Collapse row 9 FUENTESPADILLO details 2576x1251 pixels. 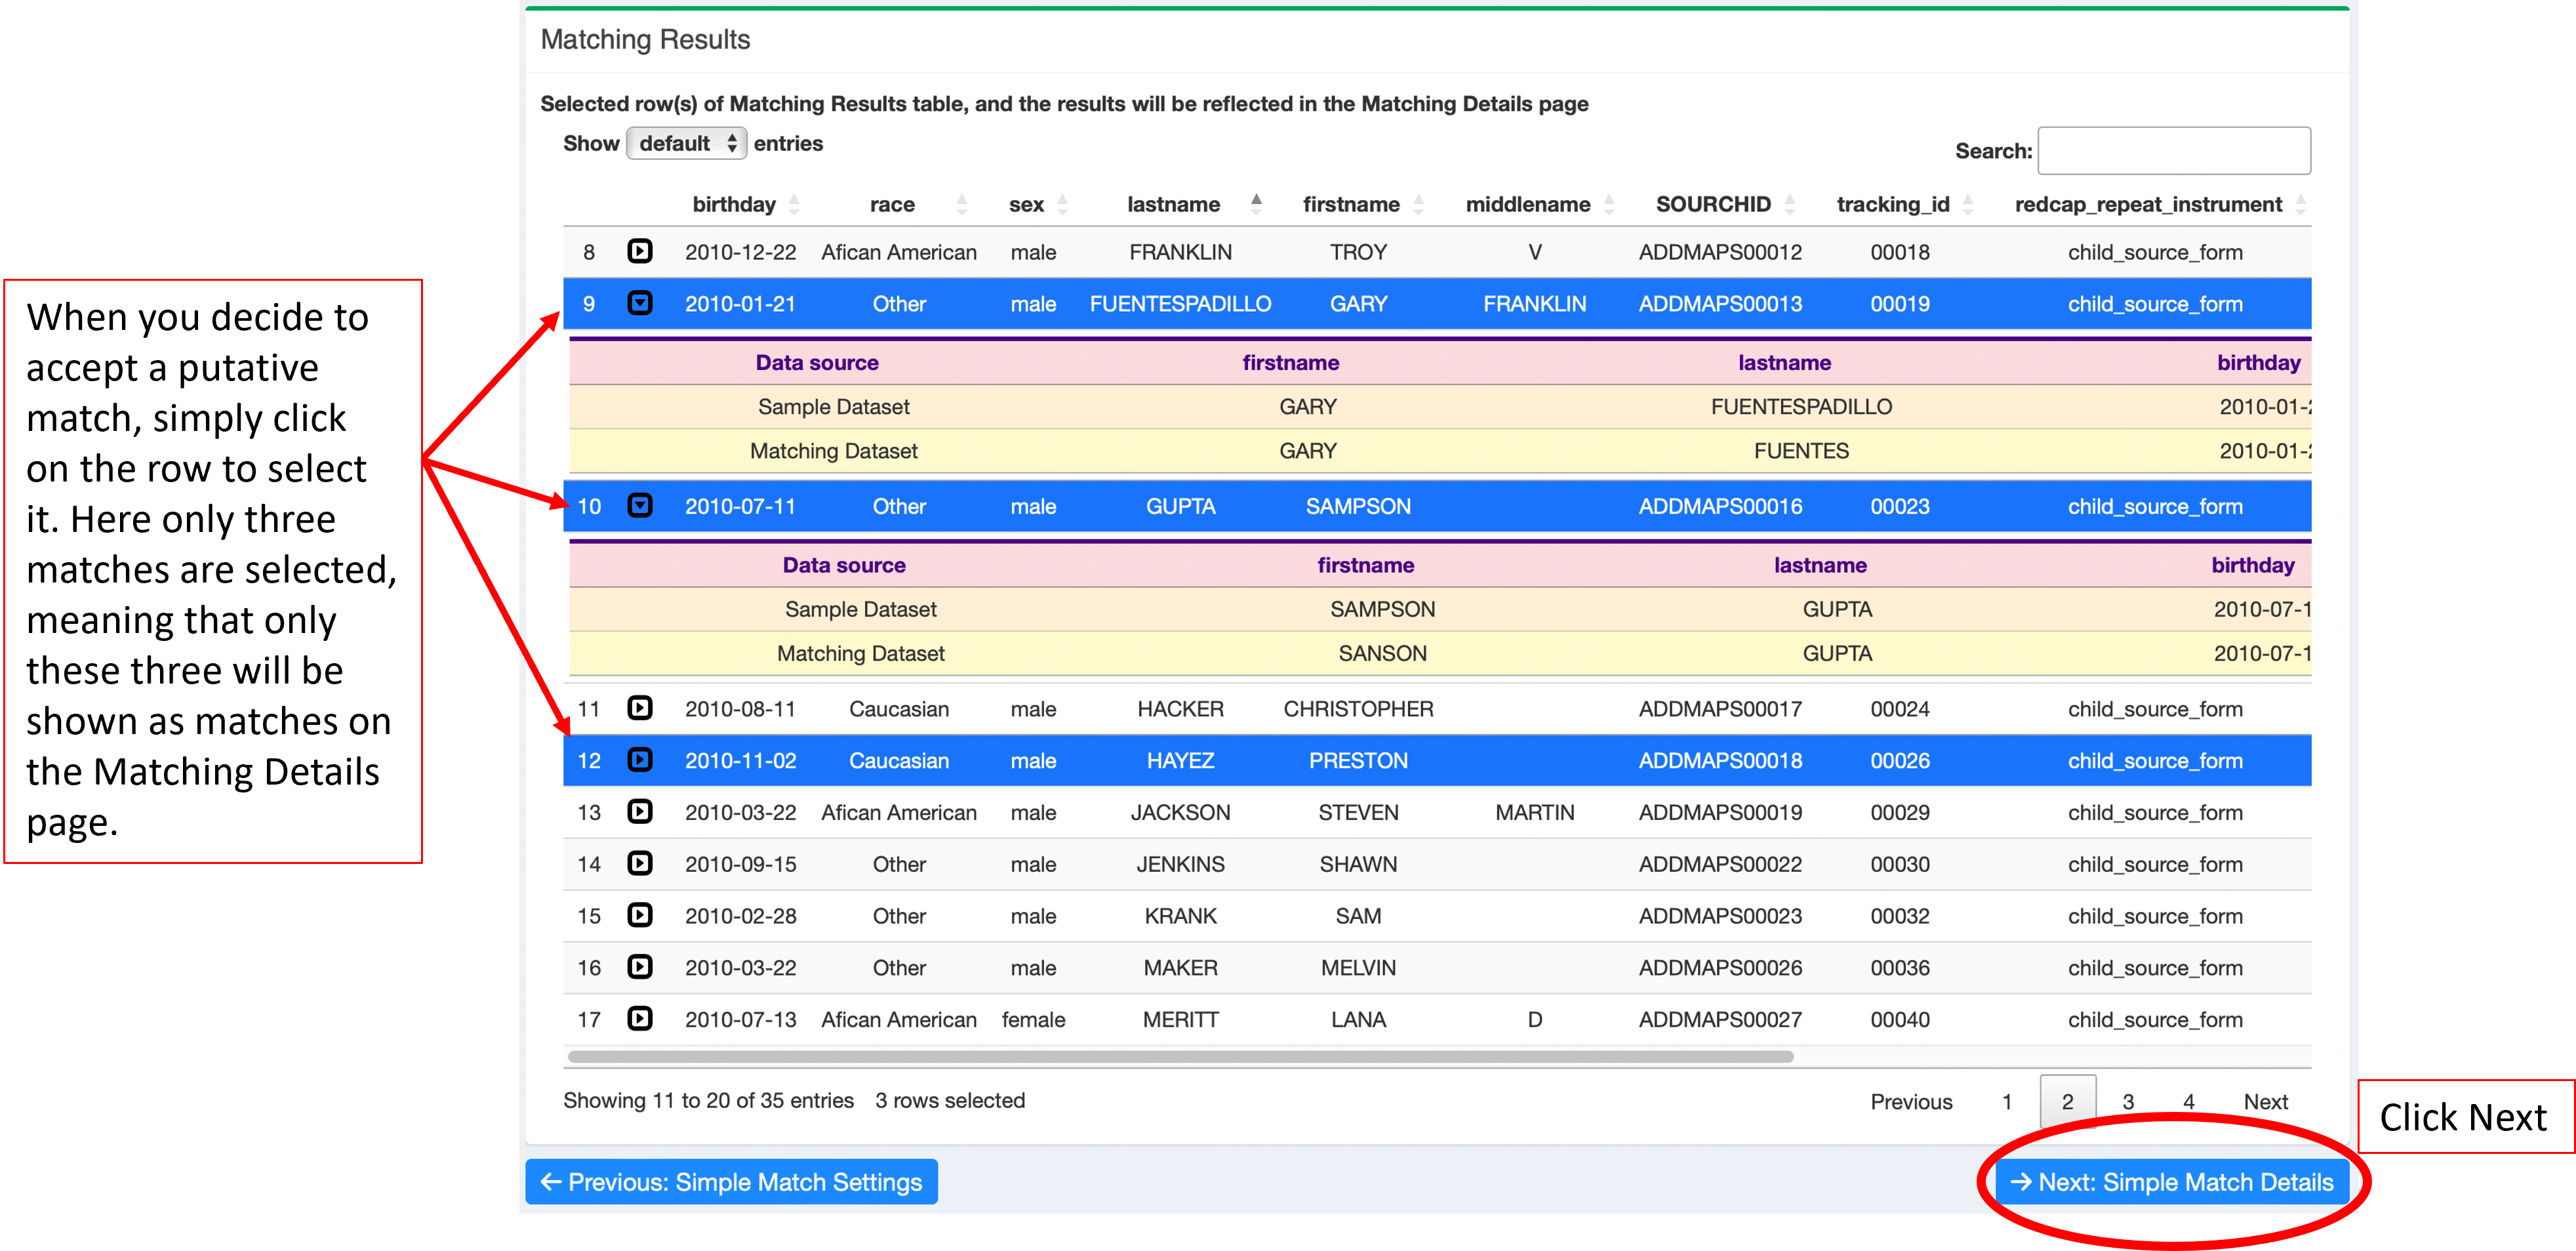[639, 303]
